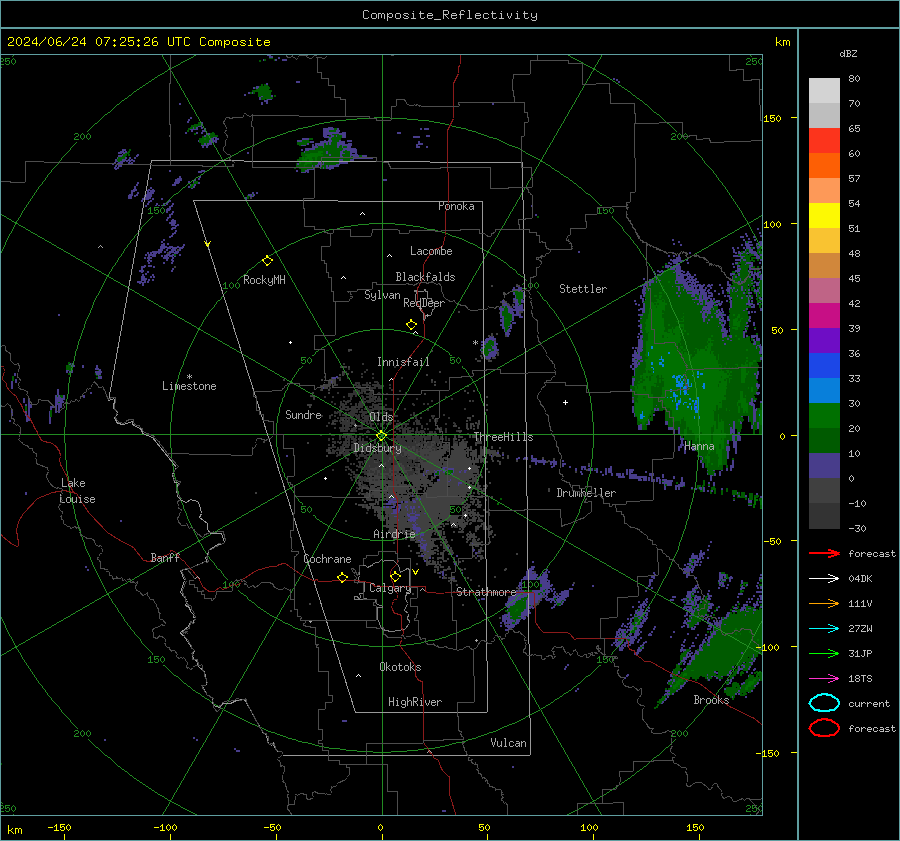Select the Olds label
The height and width of the screenshot is (841, 900).
click(x=381, y=417)
